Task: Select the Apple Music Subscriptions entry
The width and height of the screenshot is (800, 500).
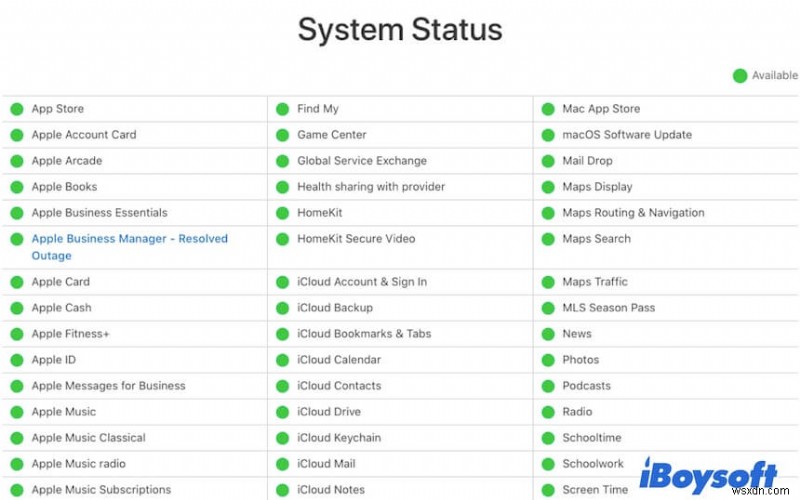Action: coord(102,490)
